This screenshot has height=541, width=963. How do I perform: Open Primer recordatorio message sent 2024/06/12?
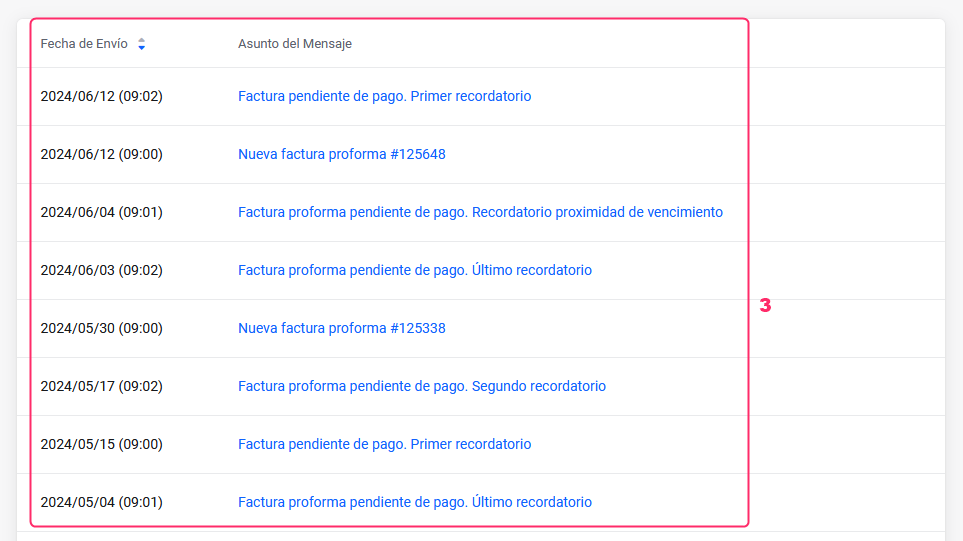[384, 97]
